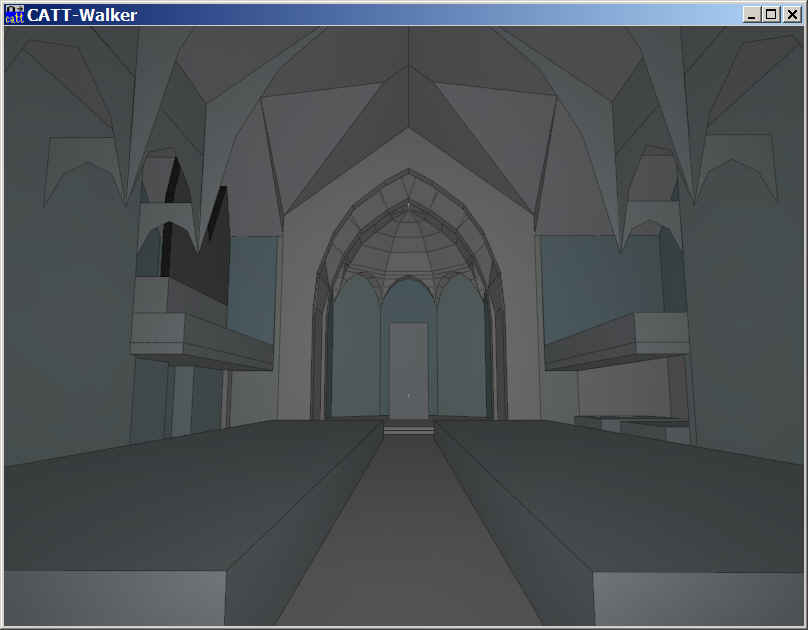Click the CATT-Walker title bar text
This screenshot has height=630, width=808.
point(82,15)
